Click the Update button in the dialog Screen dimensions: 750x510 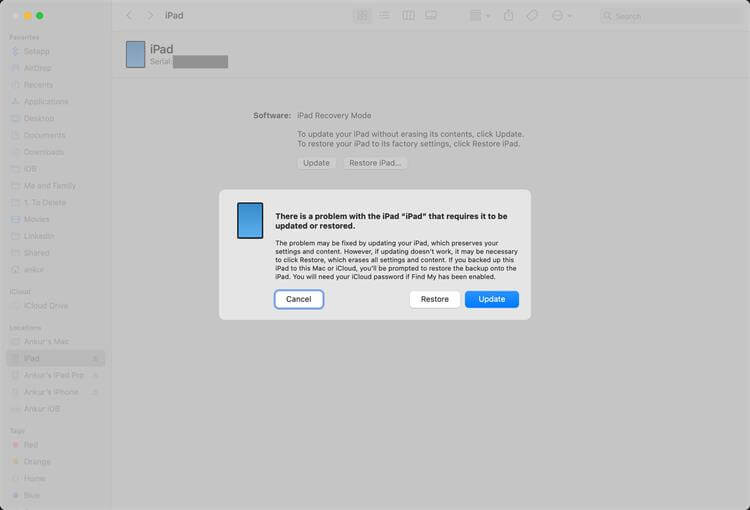[x=491, y=299]
